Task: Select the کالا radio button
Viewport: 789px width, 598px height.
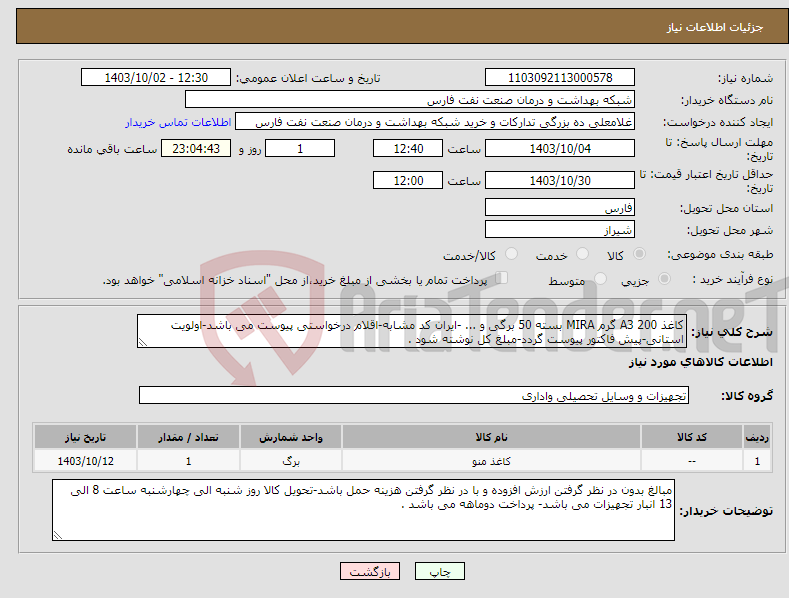Action: pos(640,254)
